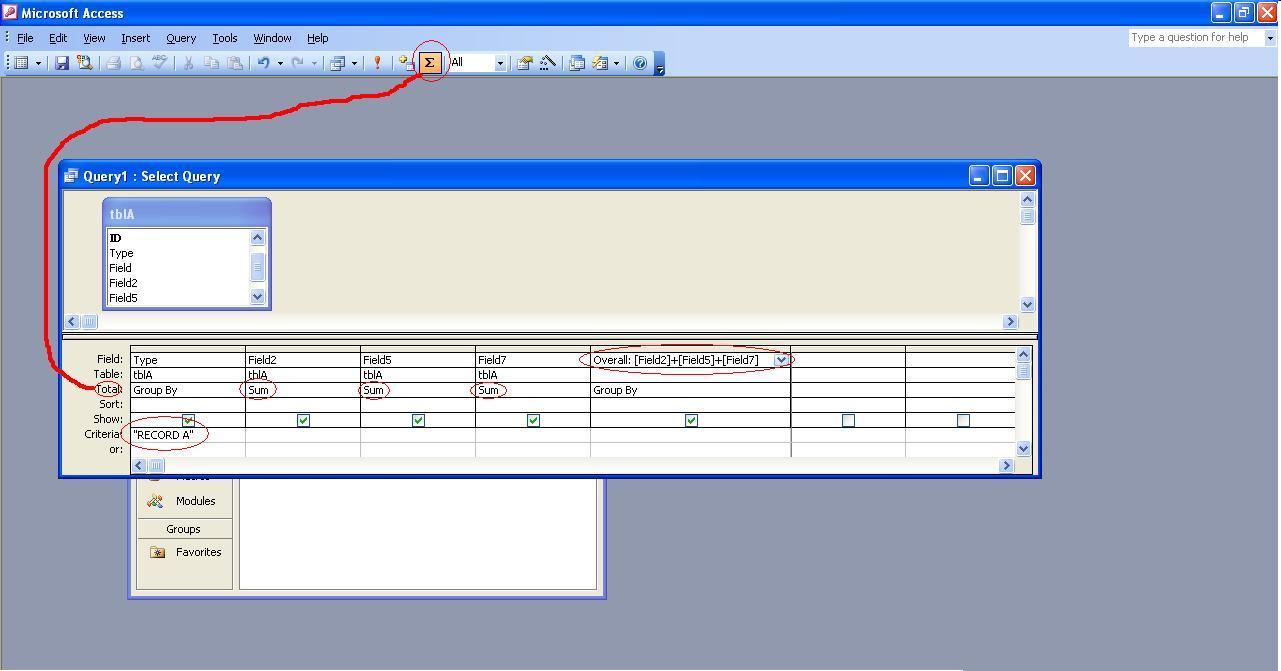Open the Properties toolbar icon
Screen dimensions: 1281x671
pyautogui.click(x=524, y=63)
